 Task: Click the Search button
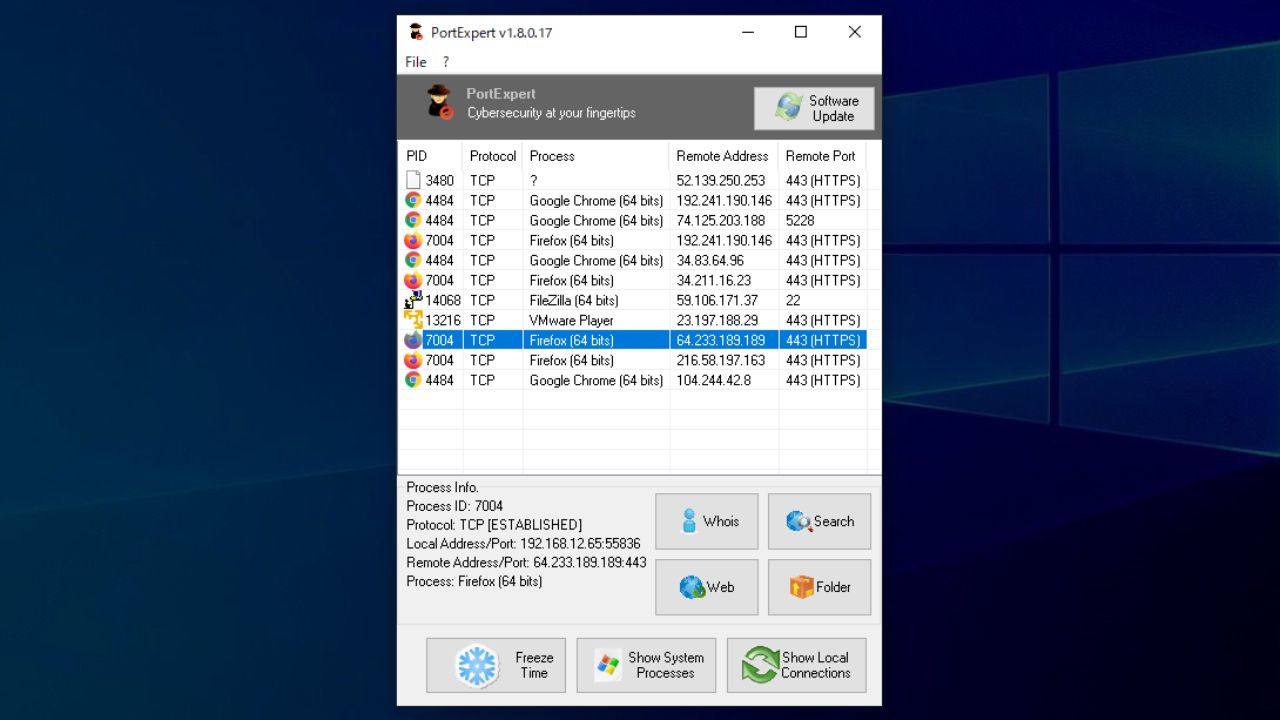coord(819,521)
